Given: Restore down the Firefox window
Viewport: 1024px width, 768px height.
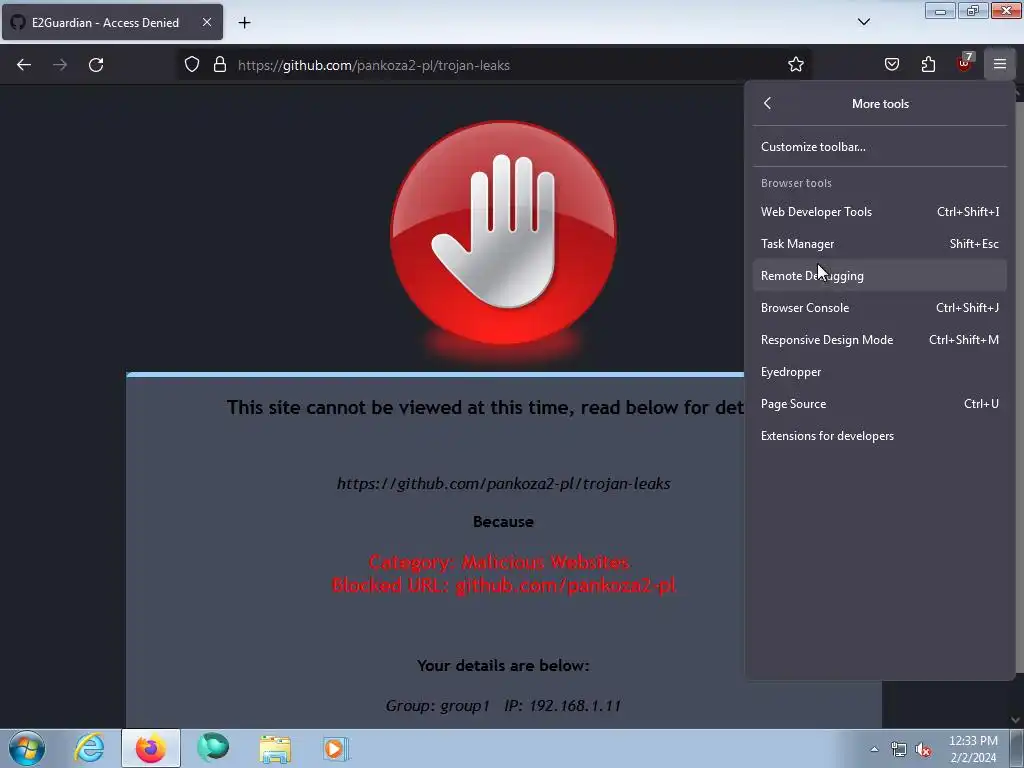Looking at the screenshot, I should click(x=973, y=10).
